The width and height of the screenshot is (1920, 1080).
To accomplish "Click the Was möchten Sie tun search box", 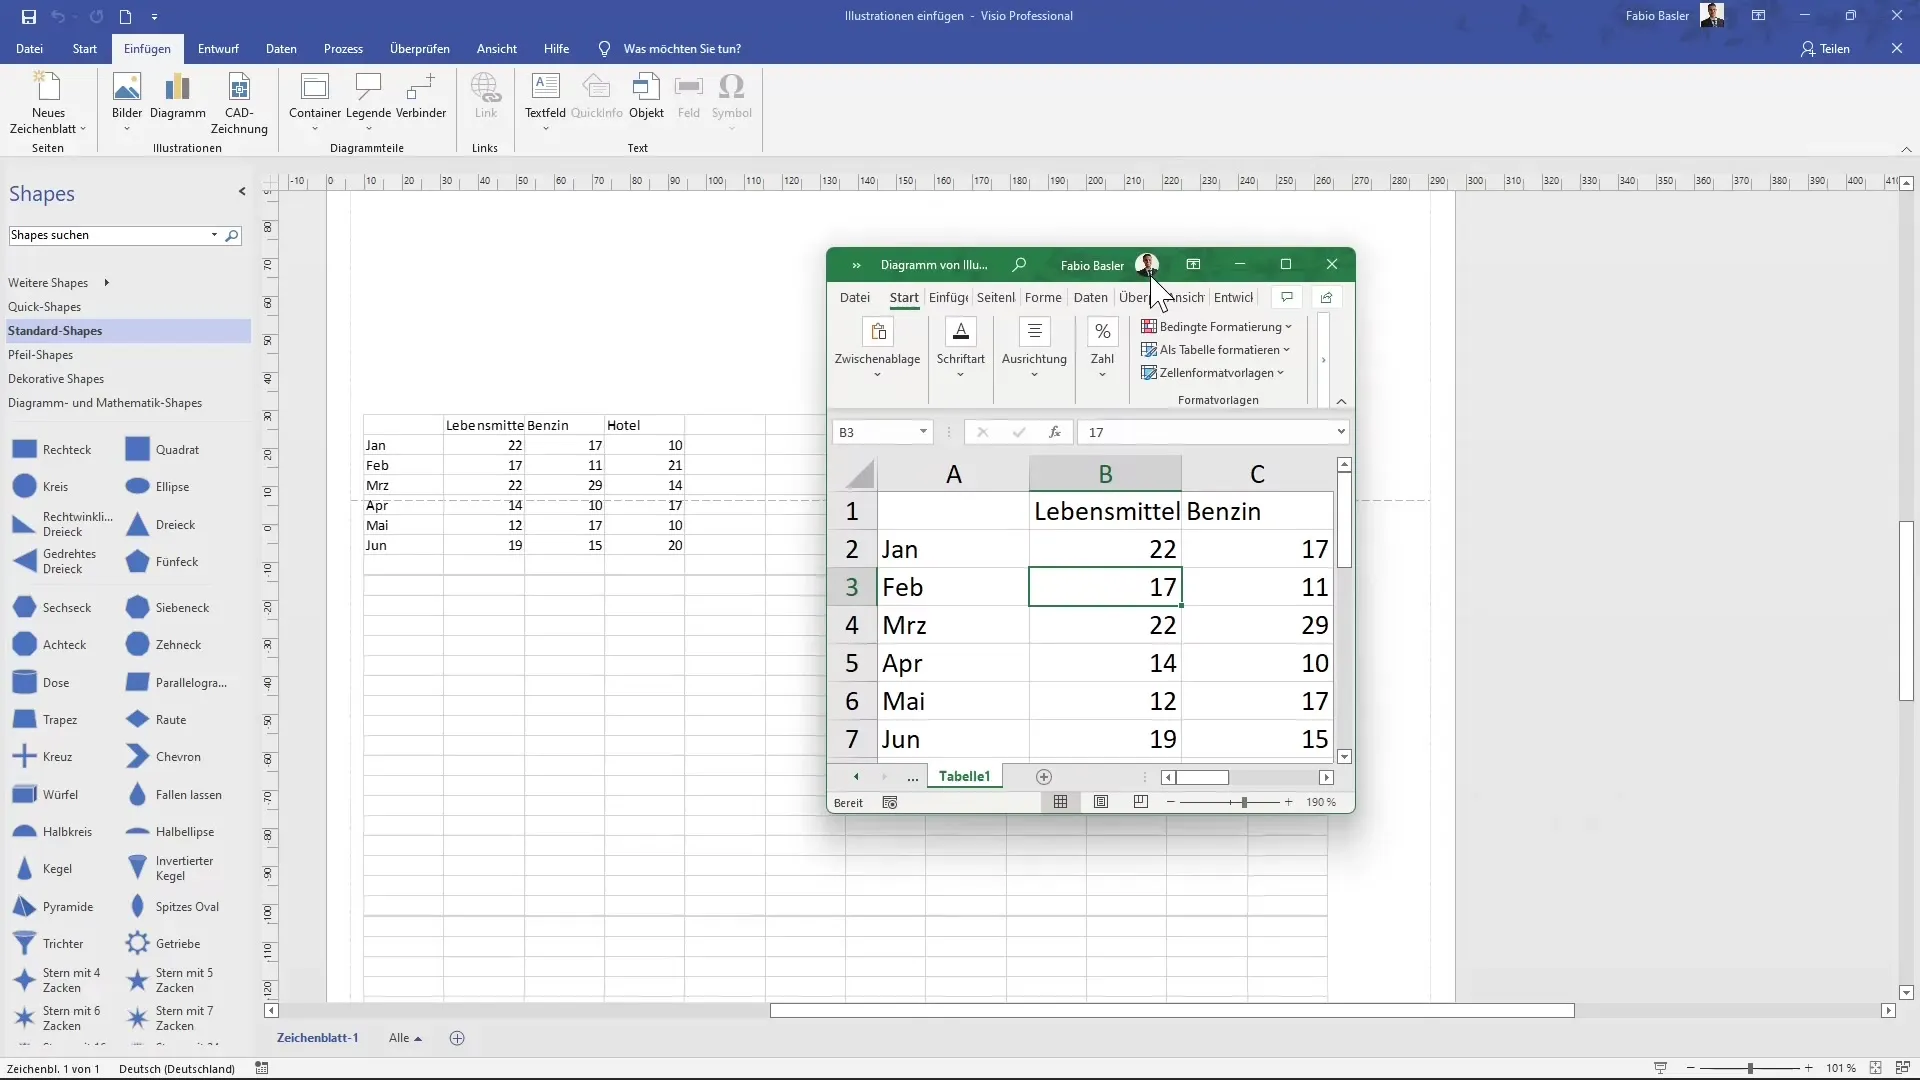I will [x=682, y=49].
